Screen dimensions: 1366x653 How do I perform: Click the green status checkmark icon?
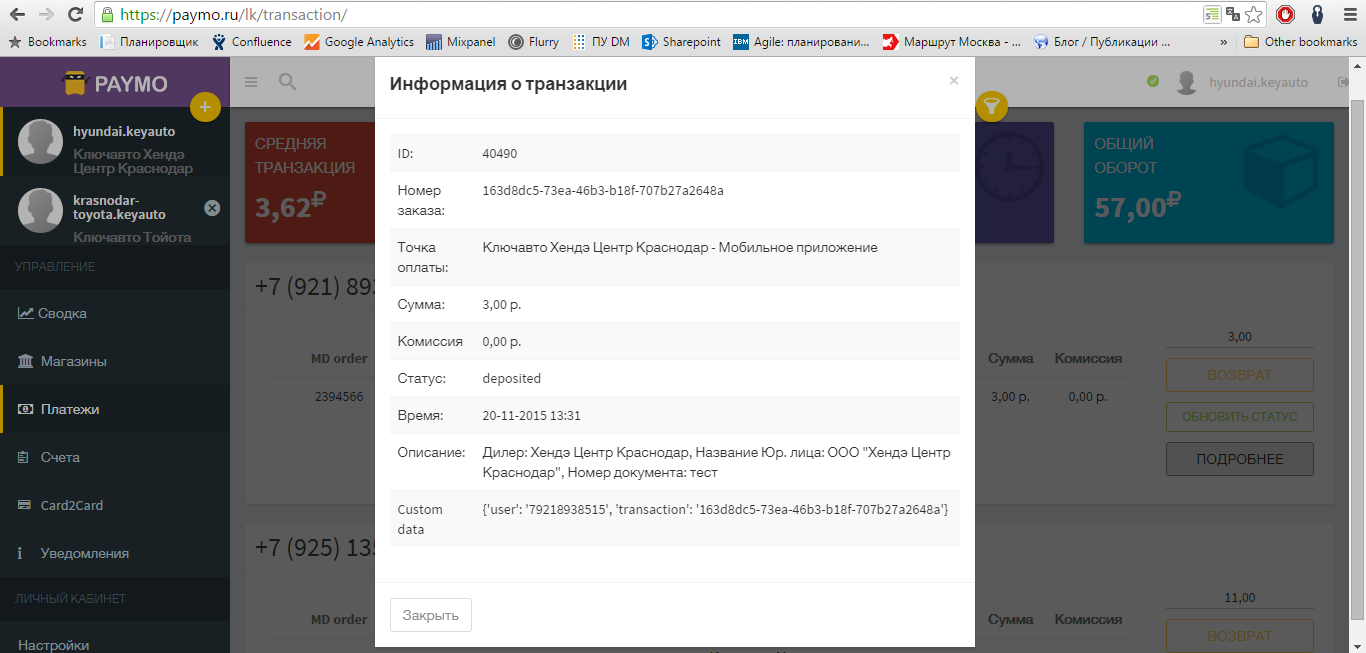1153,81
